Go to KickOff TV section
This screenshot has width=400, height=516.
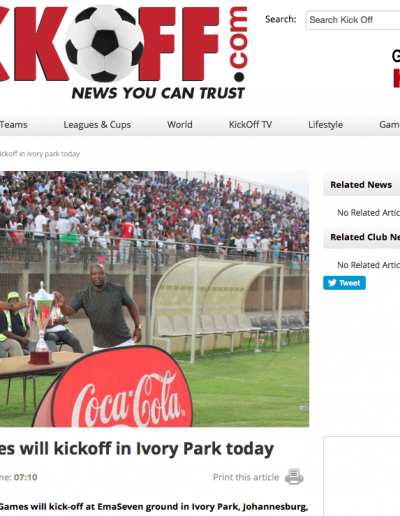click(250, 125)
